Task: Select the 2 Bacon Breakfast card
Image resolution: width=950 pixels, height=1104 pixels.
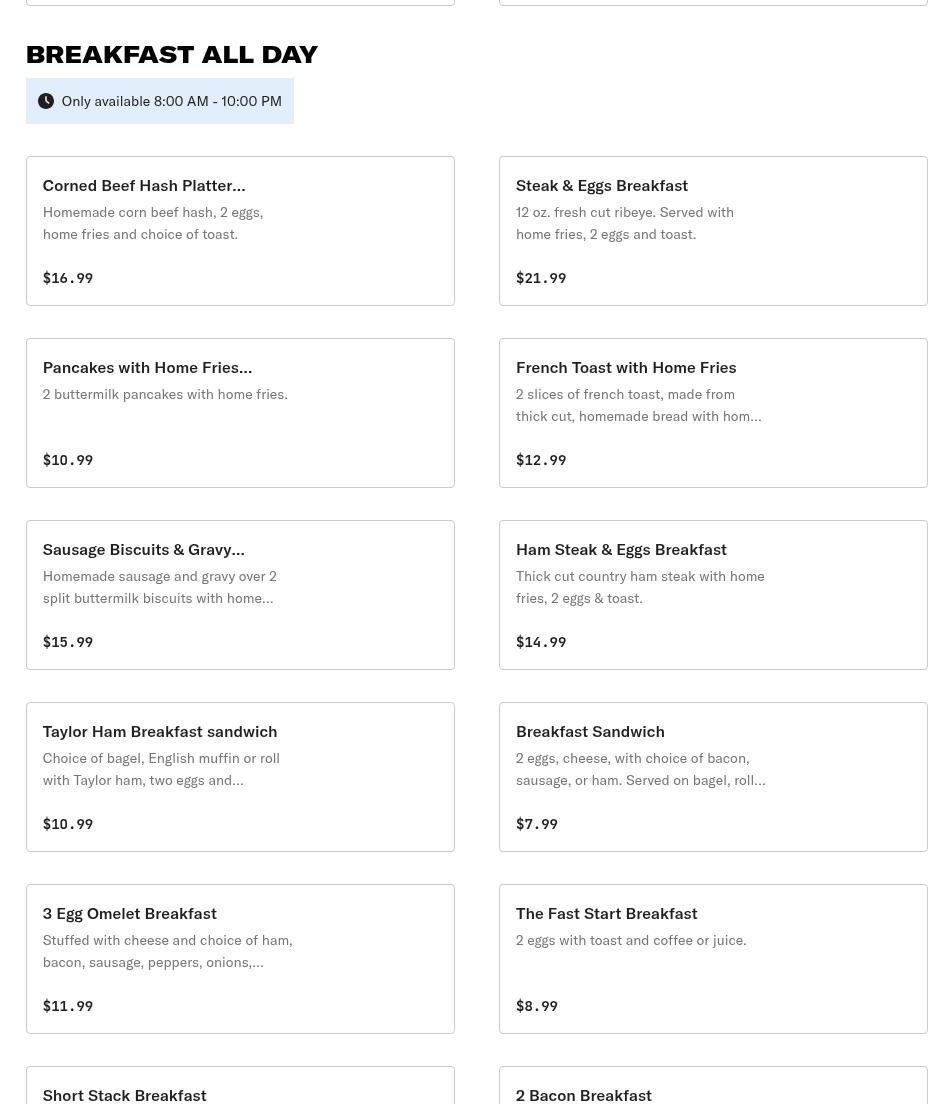Action: coord(713,1085)
